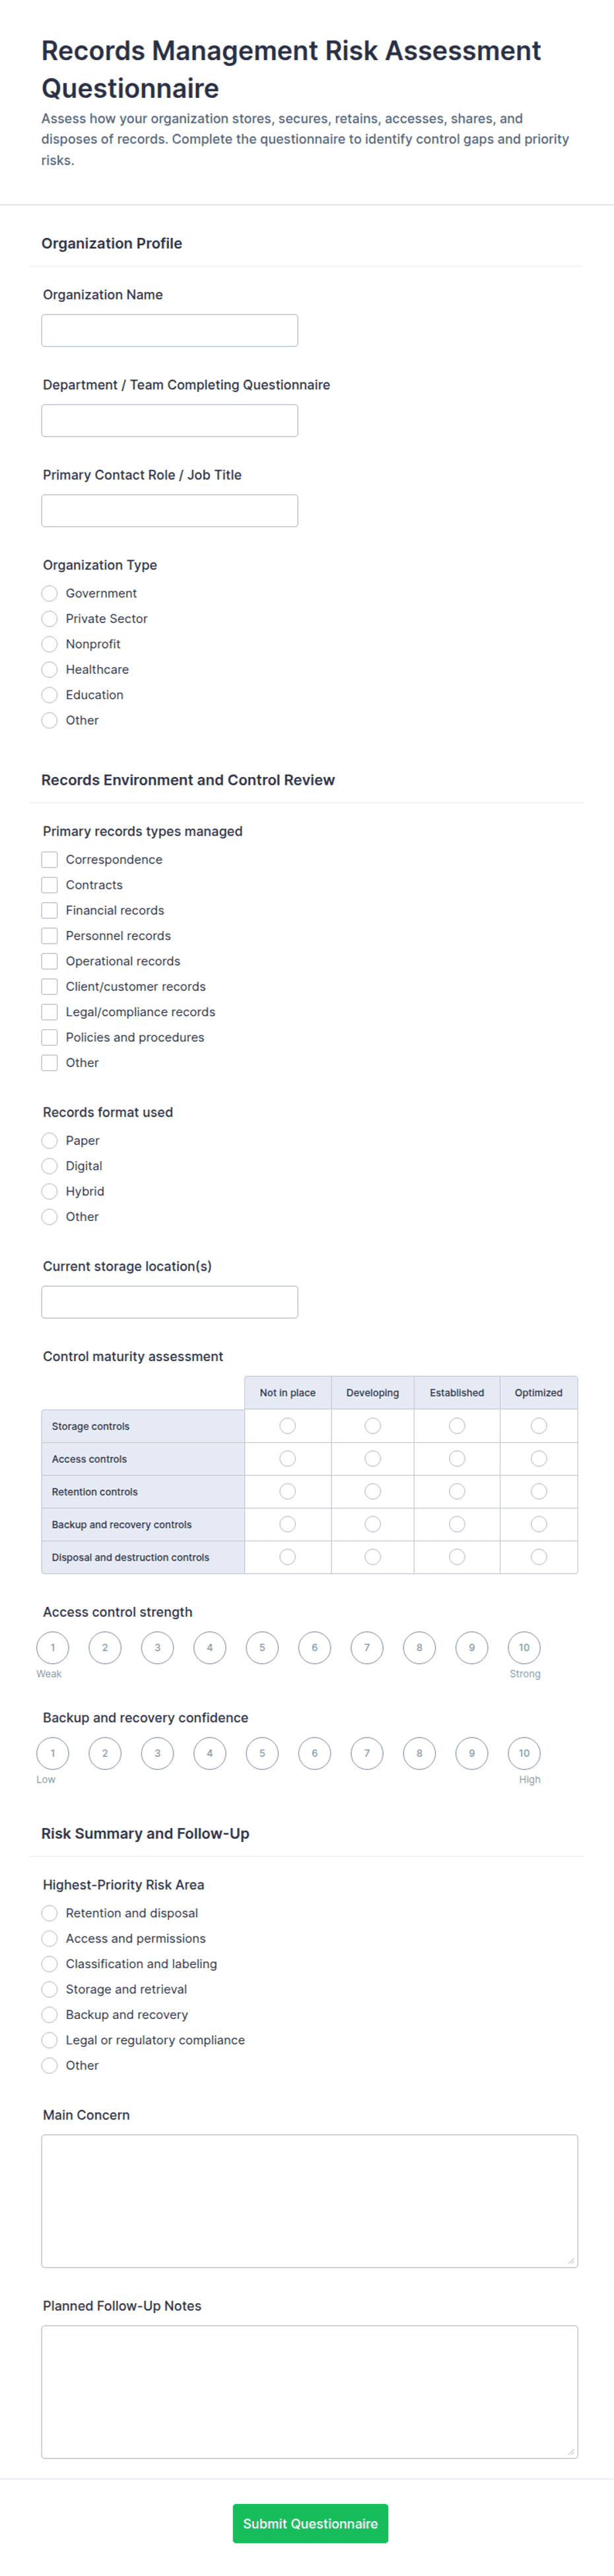
Task: Click inside the Main Concern text area
Action: [x=309, y=2201]
